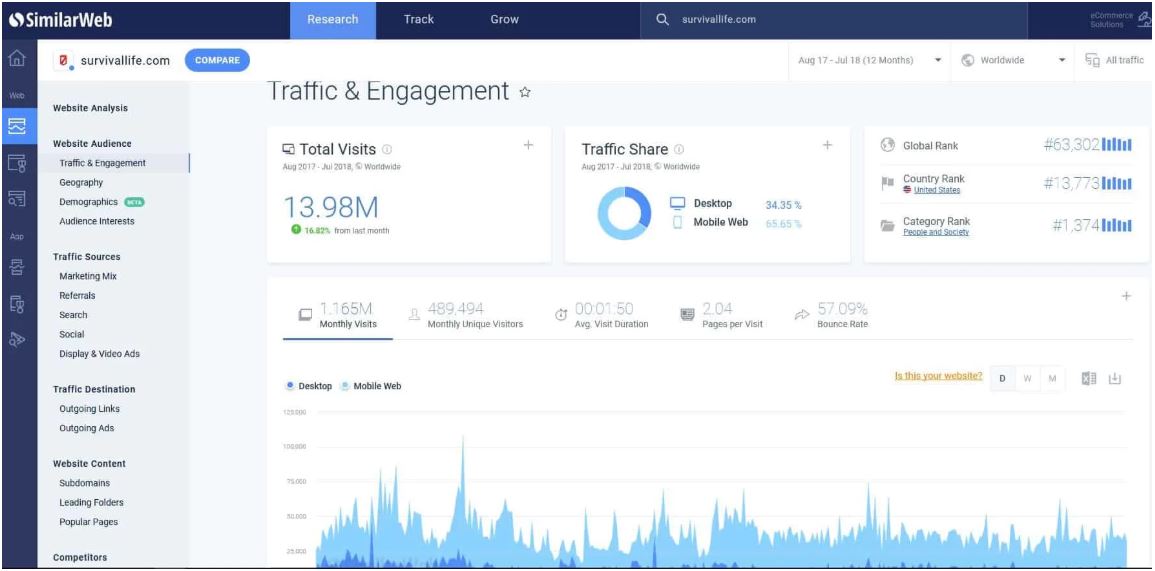Add Total Visits card via plus icon
This screenshot has width=1155, height=571.
(x=528, y=146)
